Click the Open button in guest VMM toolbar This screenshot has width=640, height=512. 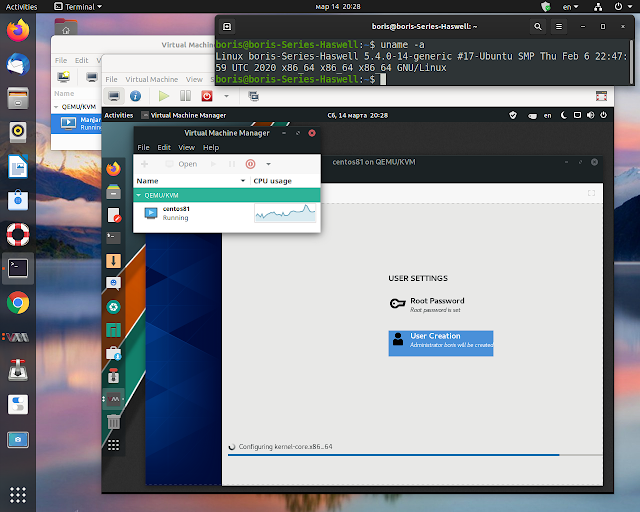(x=182, y=164)
